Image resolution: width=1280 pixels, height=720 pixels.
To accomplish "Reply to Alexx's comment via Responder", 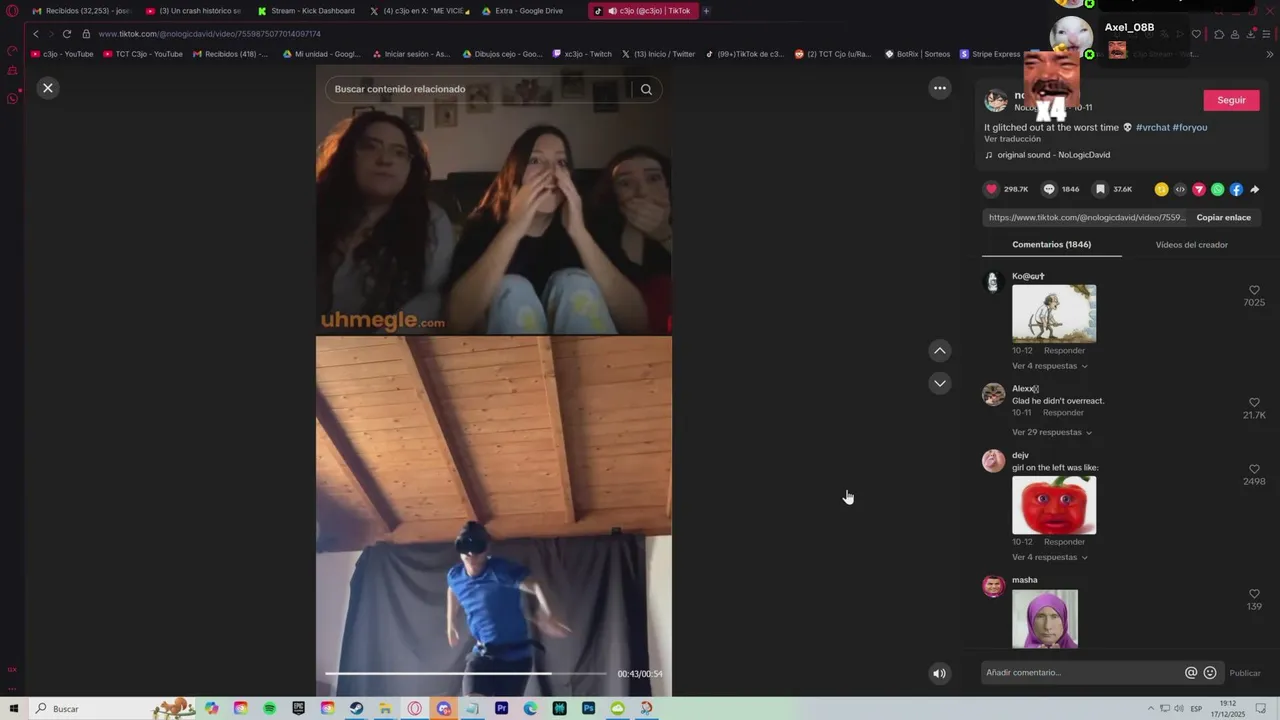I will tap(1063, 413).
